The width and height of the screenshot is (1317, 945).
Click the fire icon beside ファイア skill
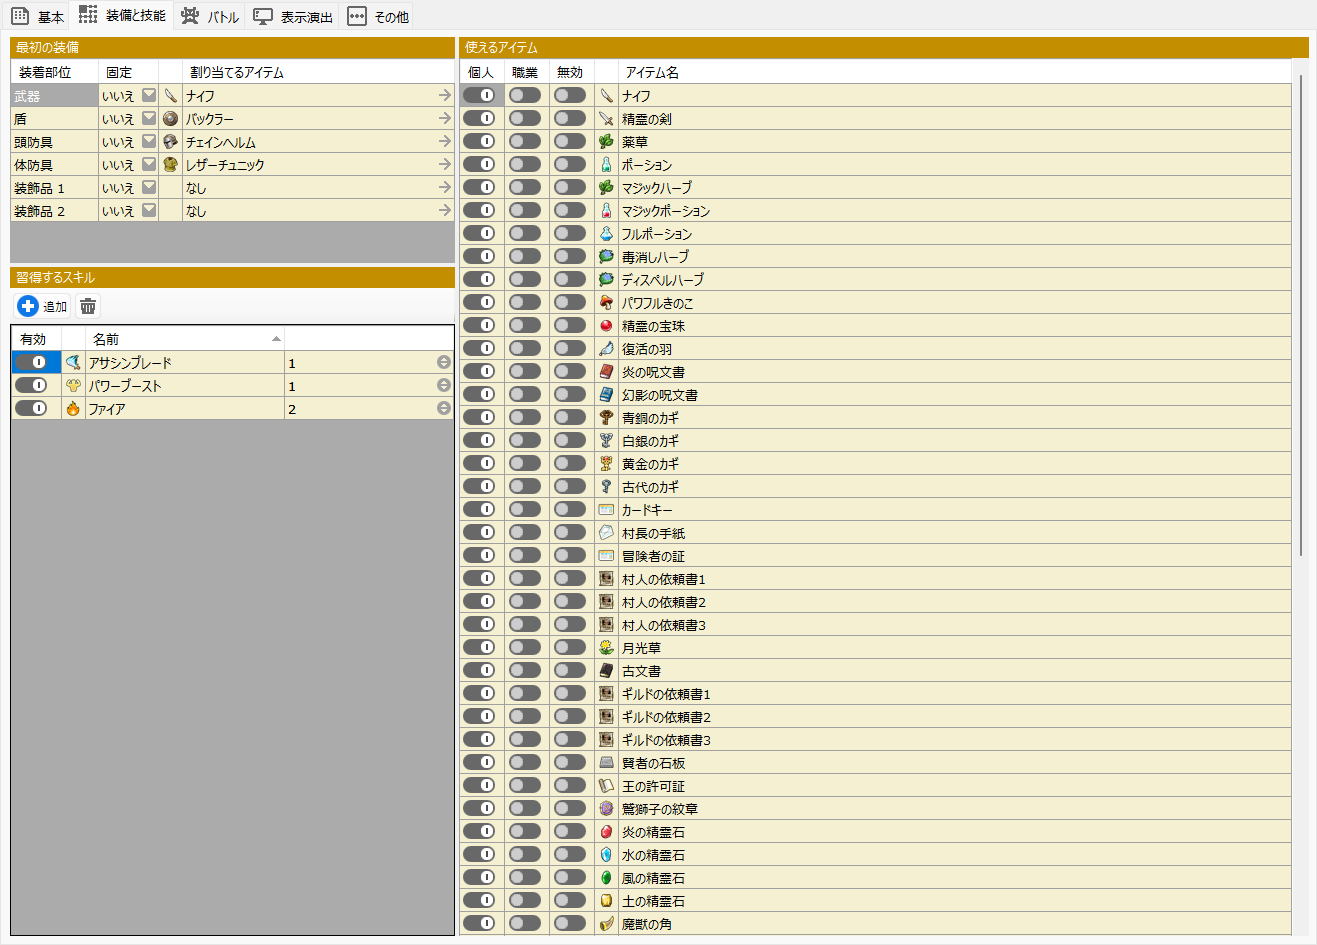[x=73, y=409]
